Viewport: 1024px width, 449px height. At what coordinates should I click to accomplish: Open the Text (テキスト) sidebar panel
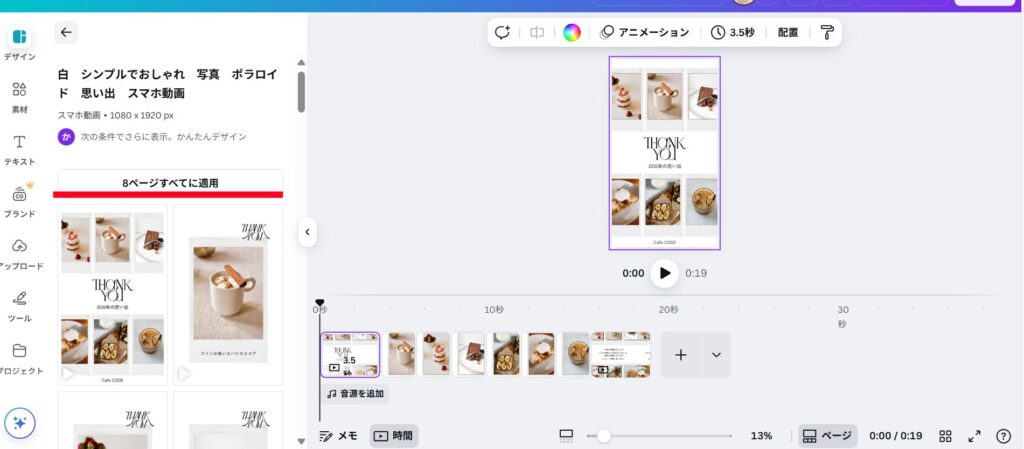(x=20, y=149)
